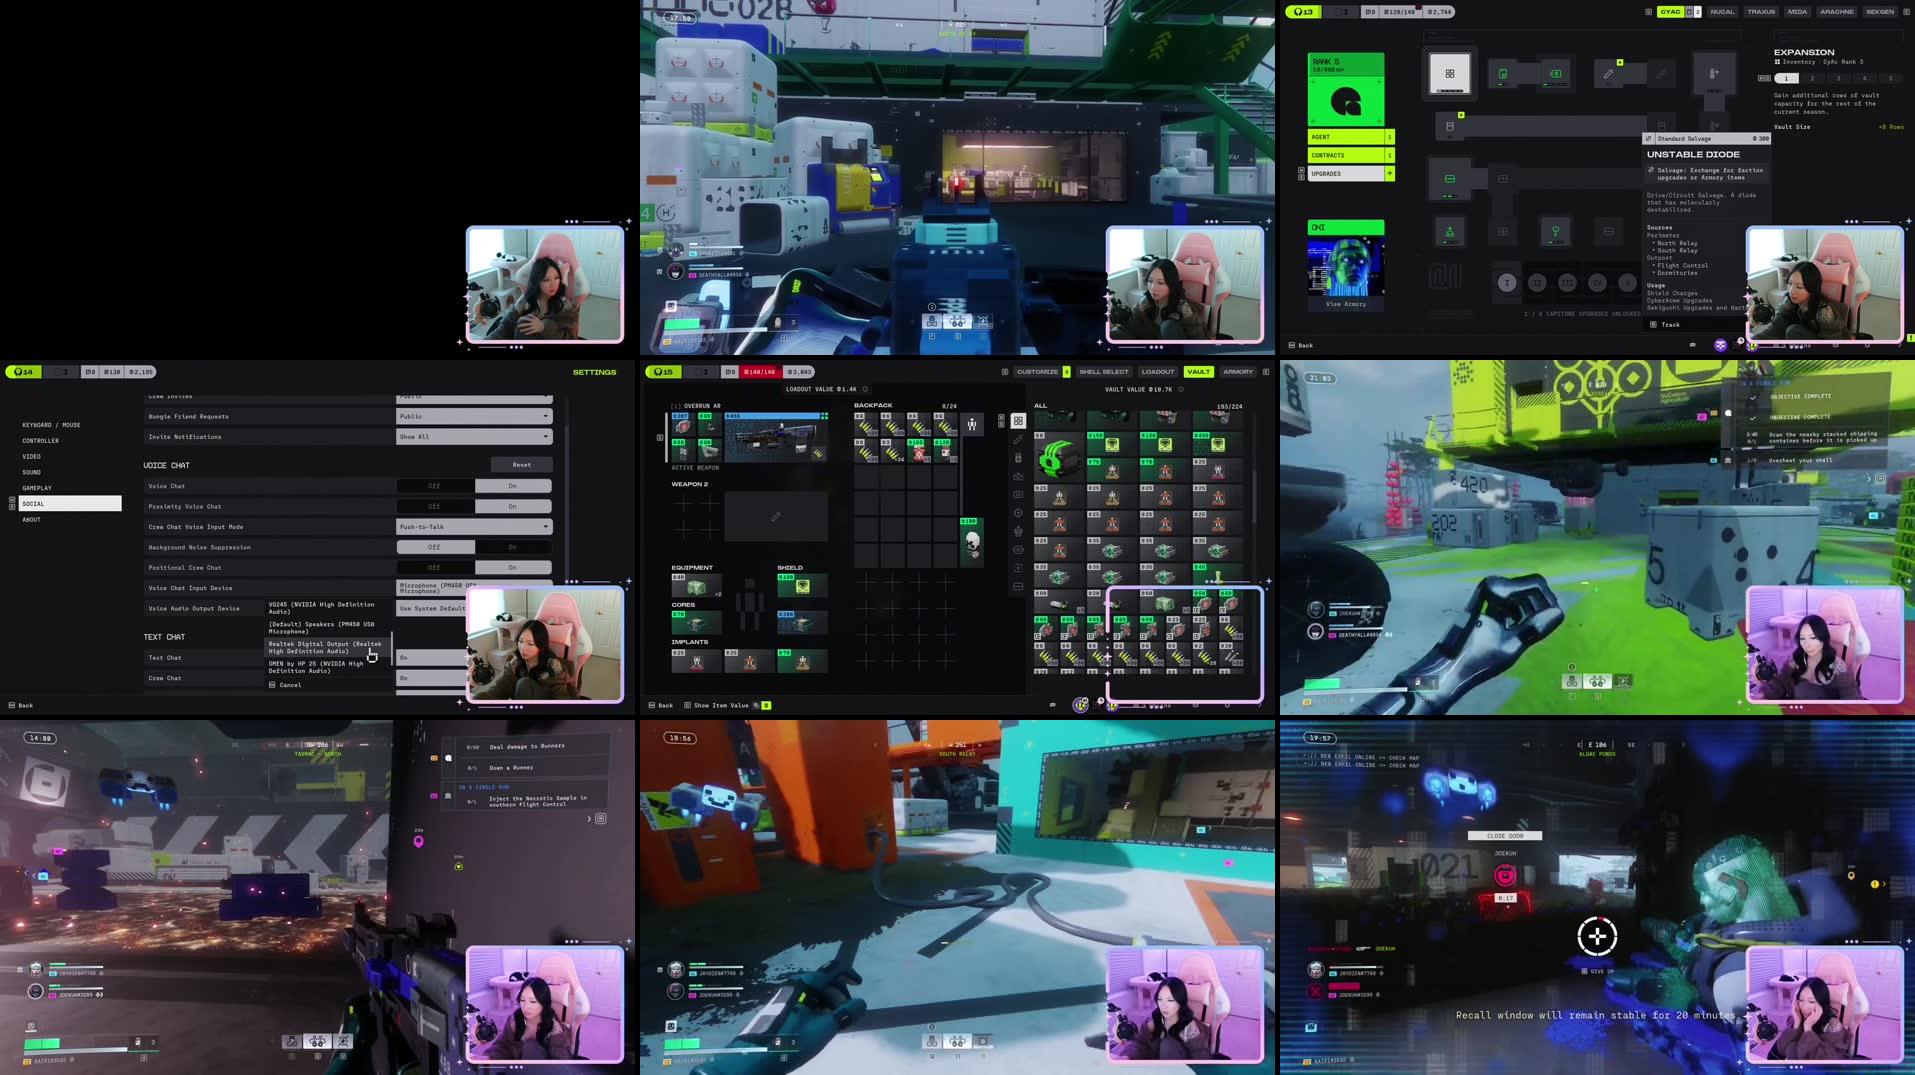Screen dimensions: 1915x1075
Task: Click the character silhouette icon beside Backpack
Action: (970, 422)
